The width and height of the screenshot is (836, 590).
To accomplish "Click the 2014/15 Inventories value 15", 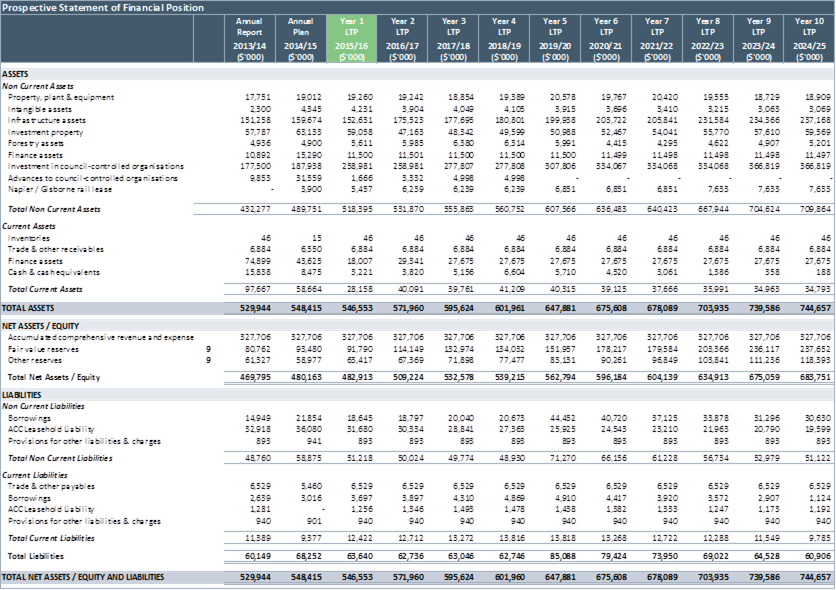I will tap(317, 238).
